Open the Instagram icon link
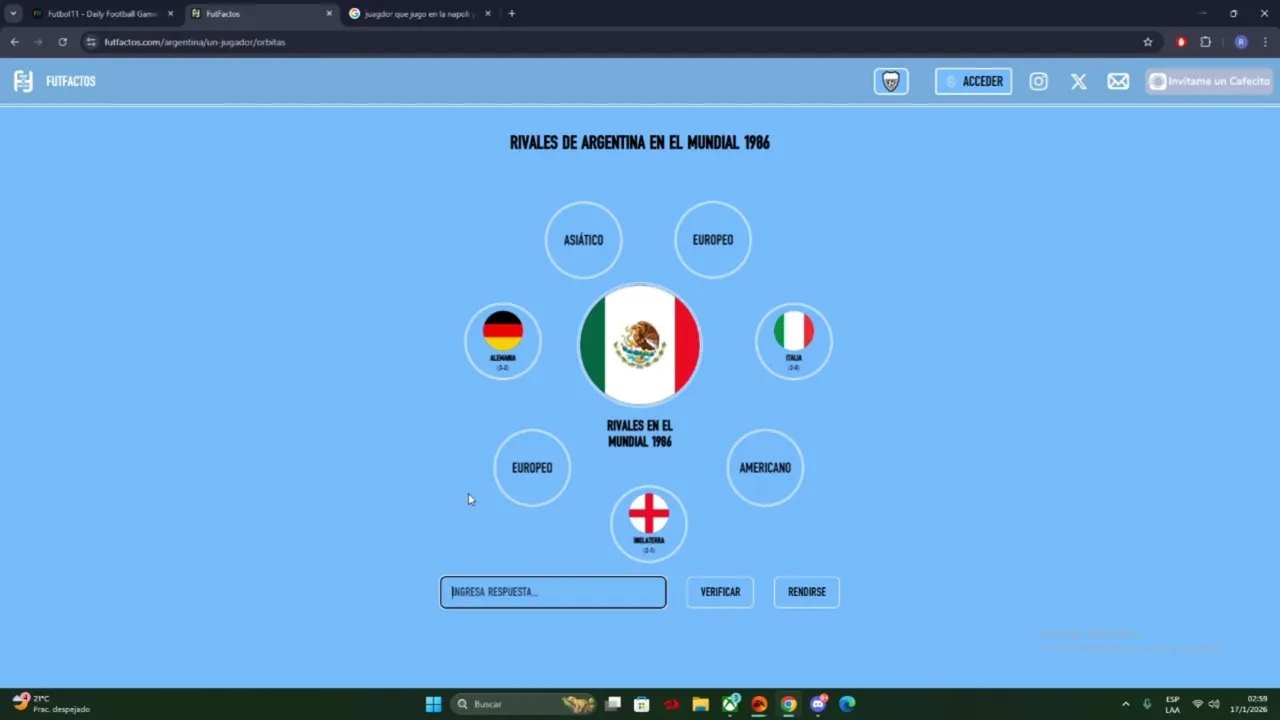This screenshot has width=1280, height=720. pyautogui.click(x=1039, y=81)
